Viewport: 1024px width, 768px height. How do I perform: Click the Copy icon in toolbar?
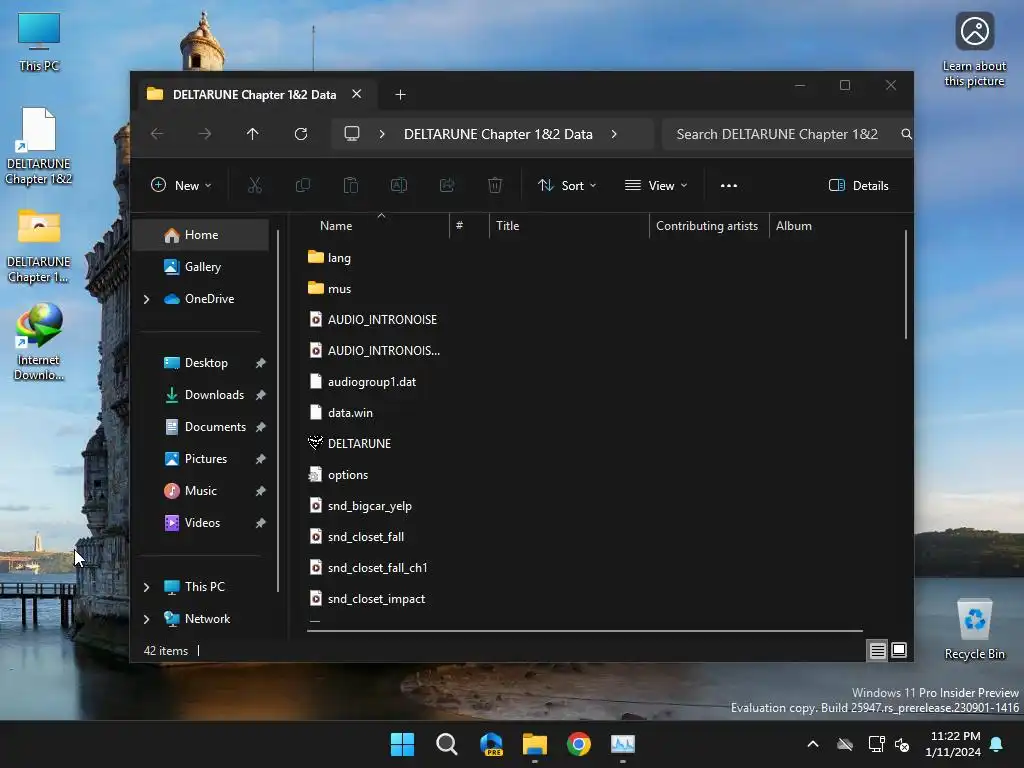point(302,185)
